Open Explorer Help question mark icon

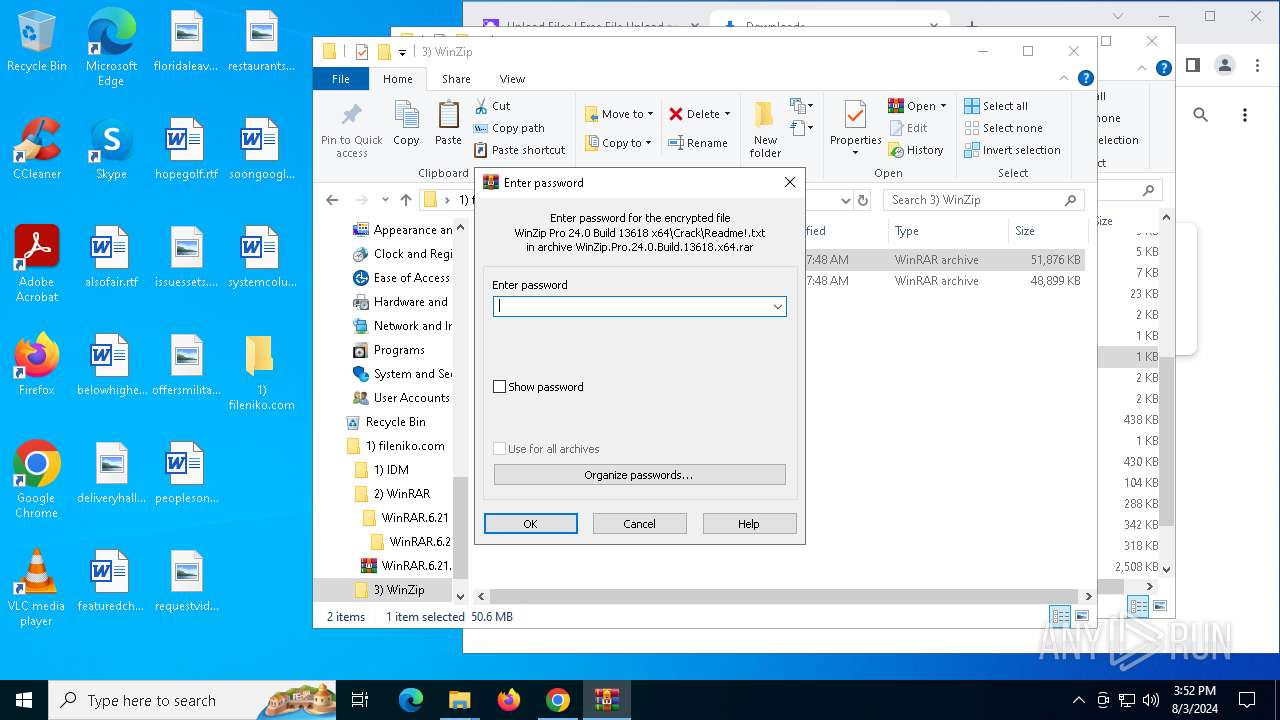coord(1086,78)
